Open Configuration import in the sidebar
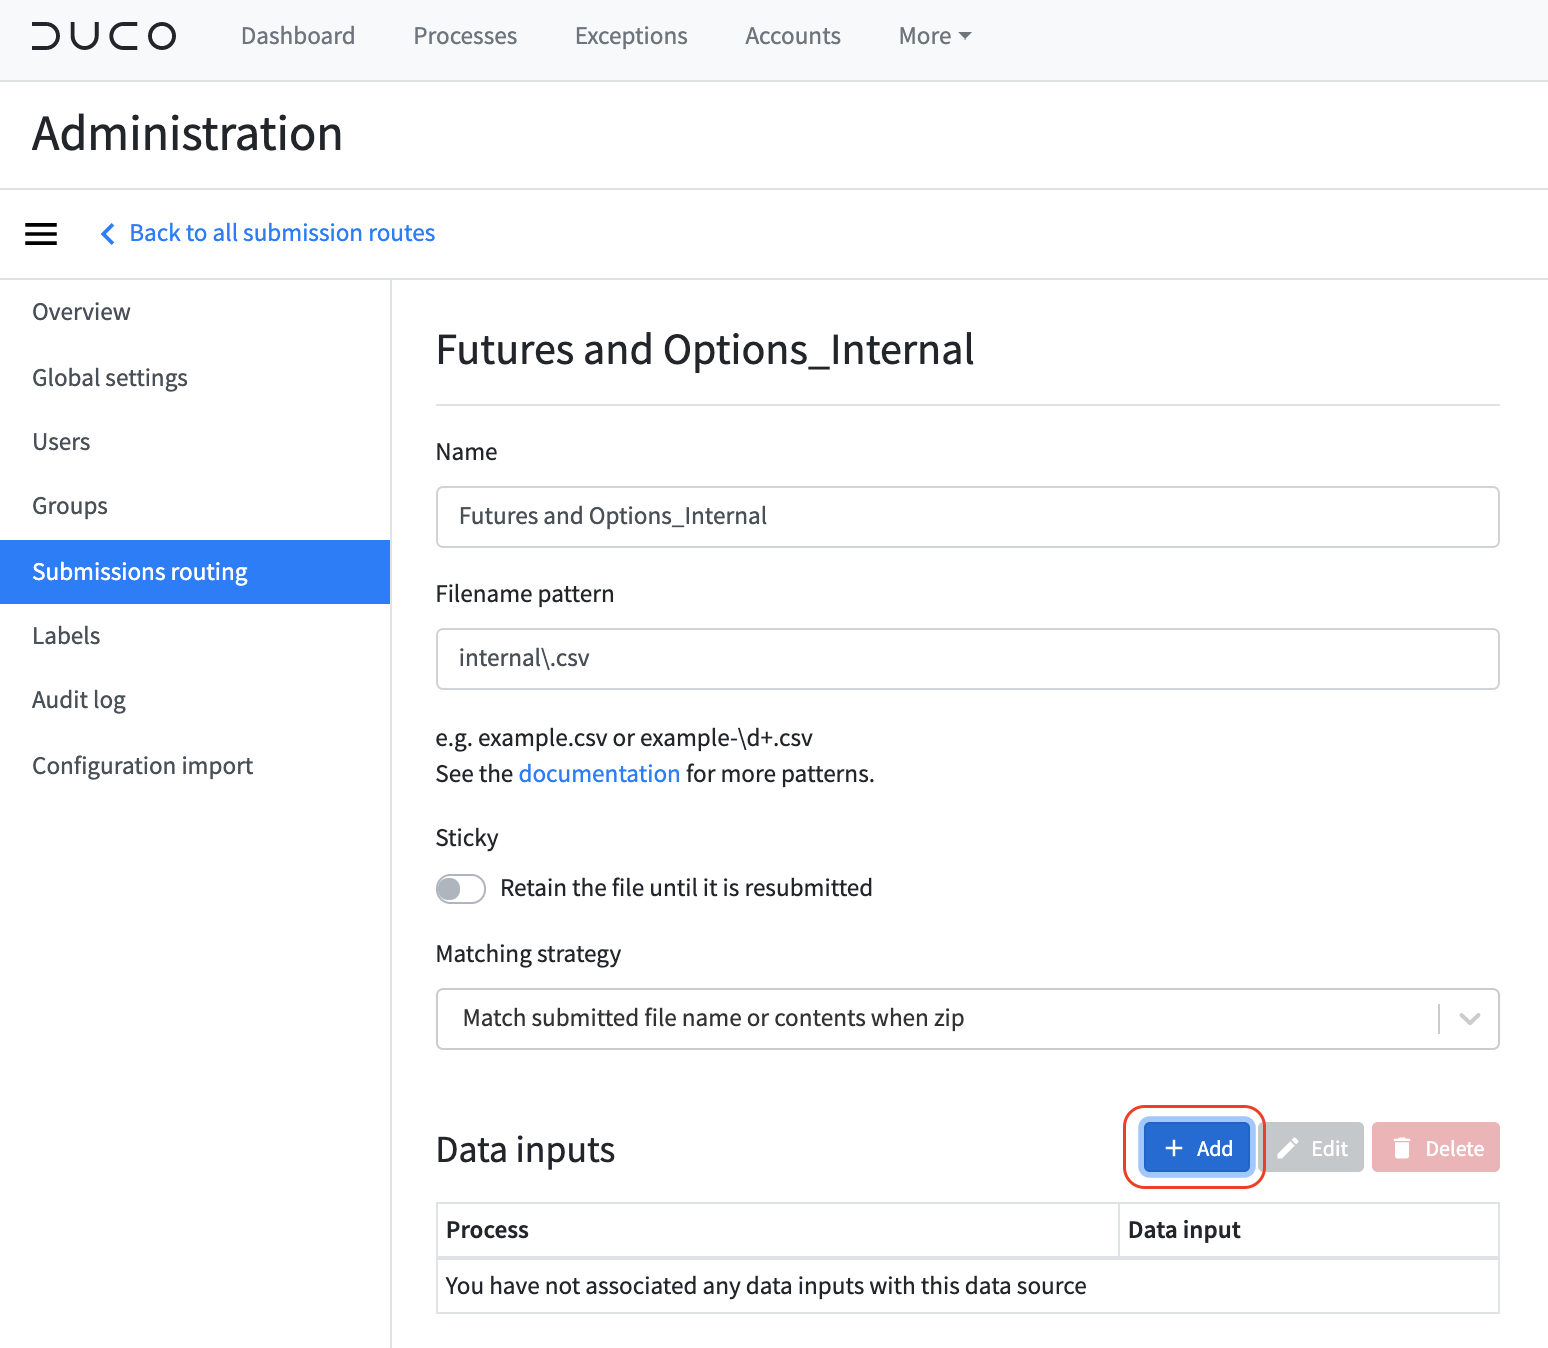This screenshot has height=1348, width=1548. point(195,766)
